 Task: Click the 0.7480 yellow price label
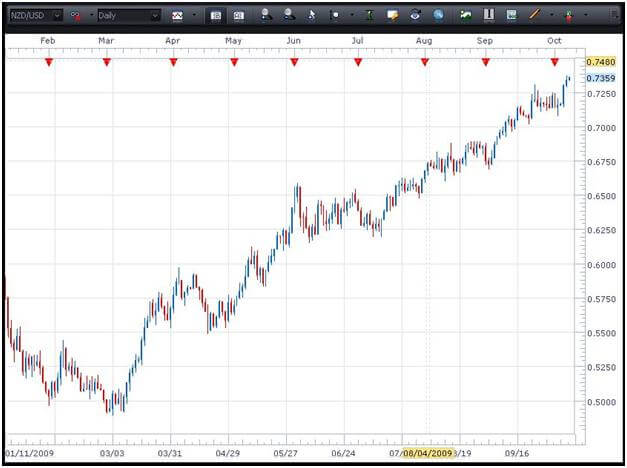pyautogui.click(x=600, y=62)
